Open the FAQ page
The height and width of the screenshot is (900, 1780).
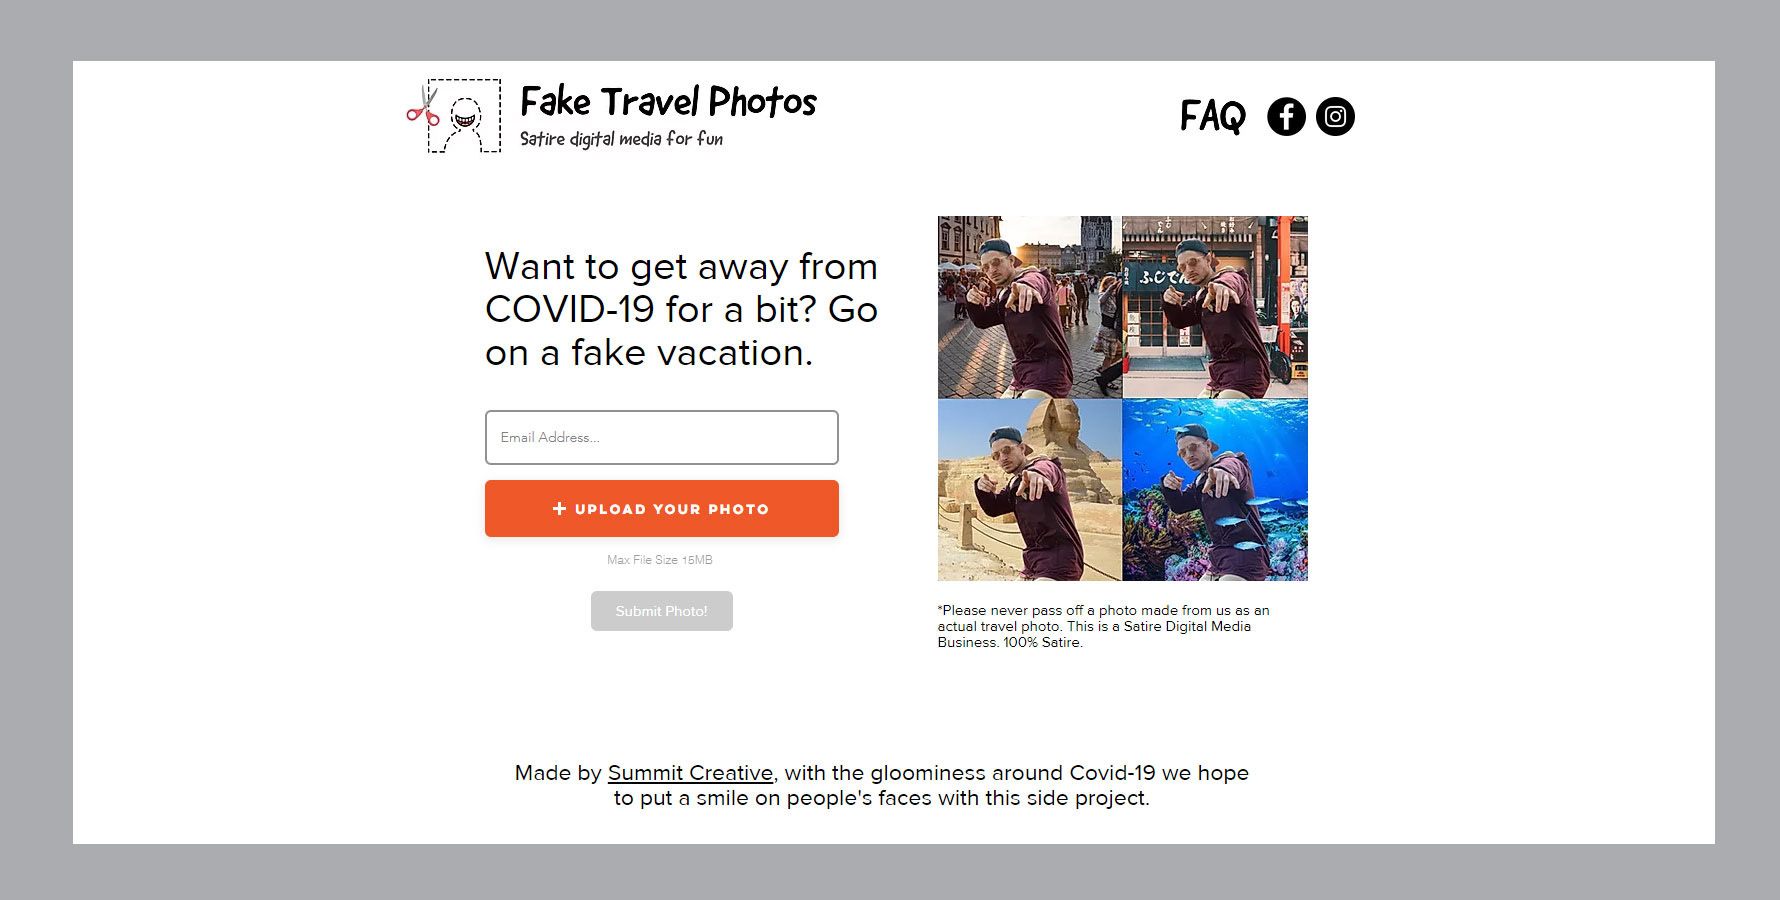tap(1212, 116)
